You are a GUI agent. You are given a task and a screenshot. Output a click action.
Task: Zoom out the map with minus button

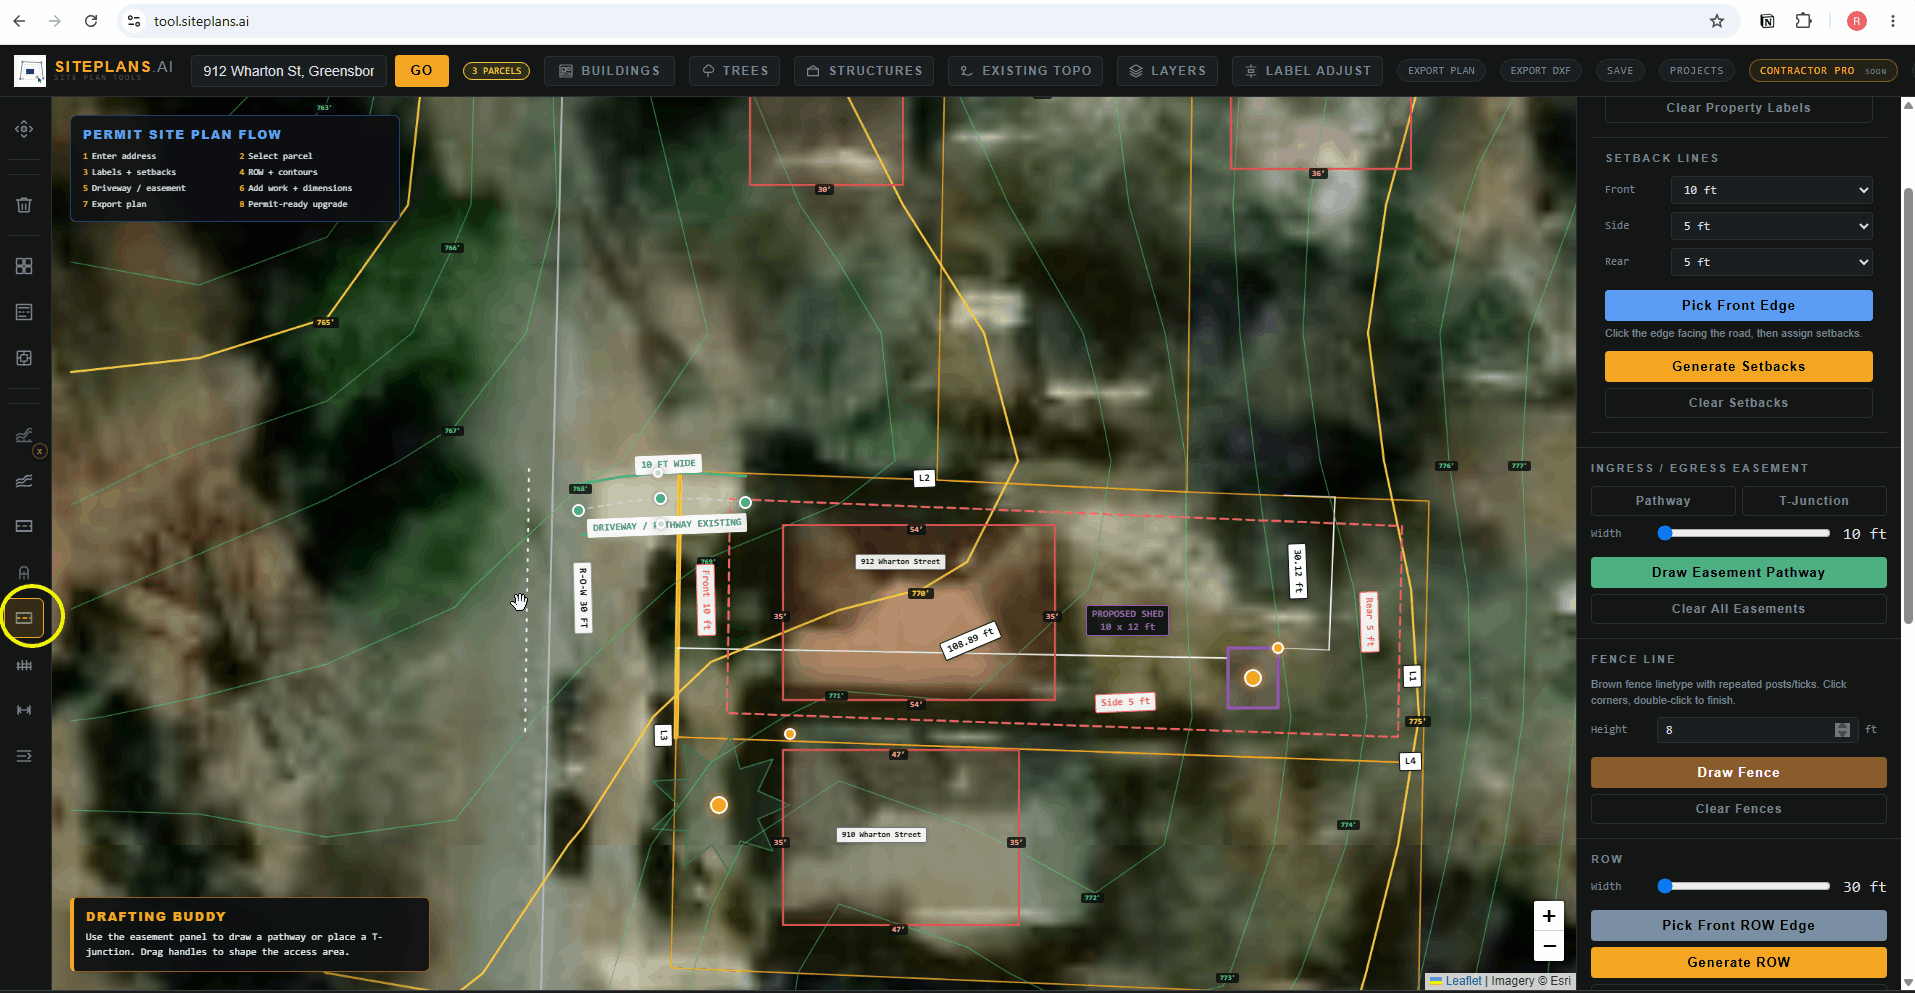point(1548,946)
